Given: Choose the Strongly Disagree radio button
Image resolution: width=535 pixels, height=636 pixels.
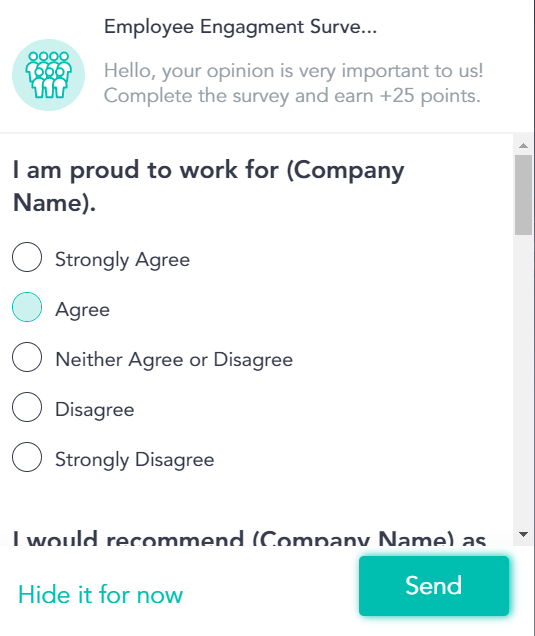Looking at the screenshot, I should (27, 457).
